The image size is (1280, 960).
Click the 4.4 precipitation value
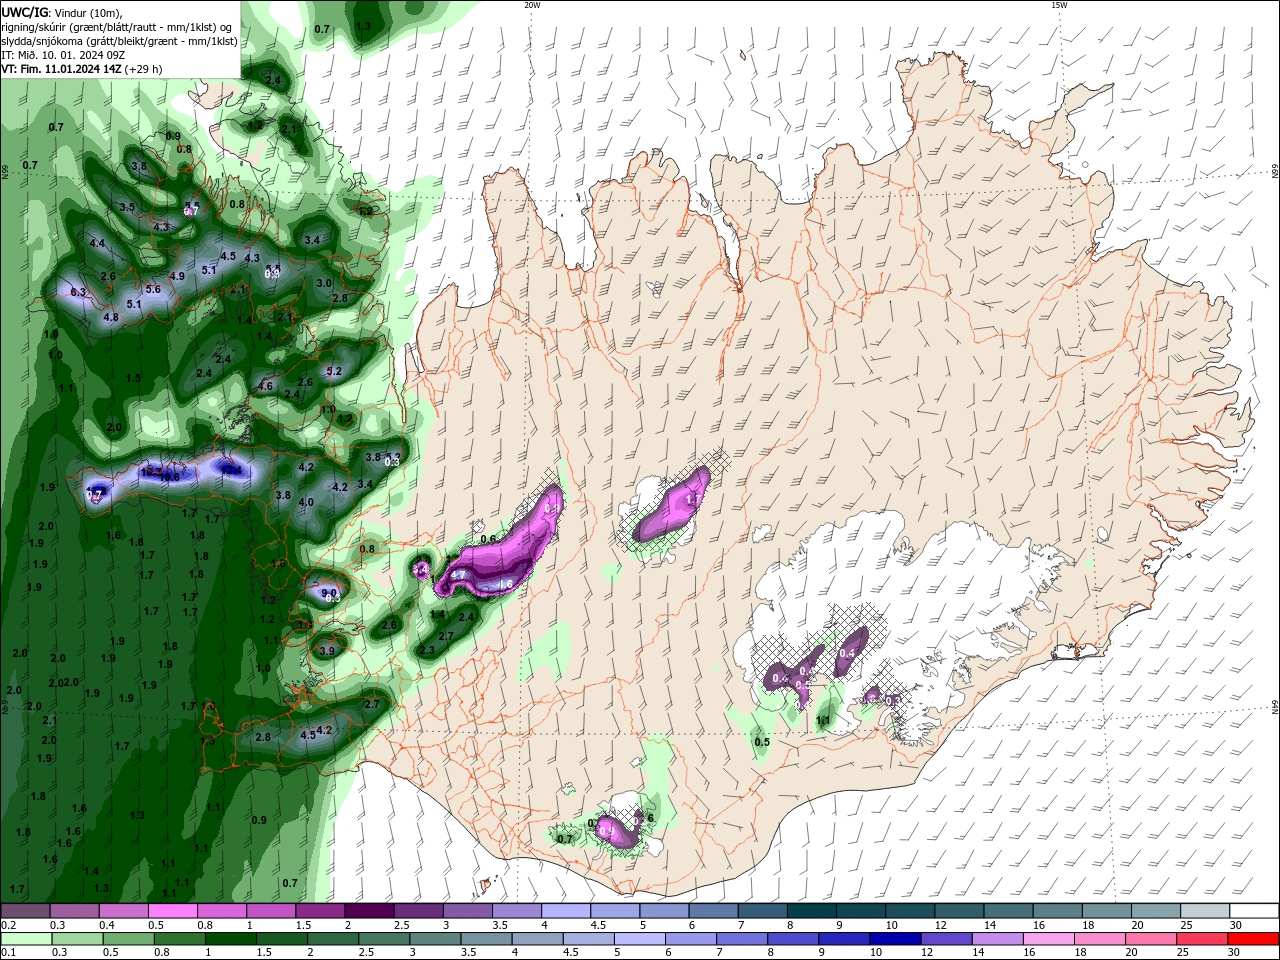(97, 243)
